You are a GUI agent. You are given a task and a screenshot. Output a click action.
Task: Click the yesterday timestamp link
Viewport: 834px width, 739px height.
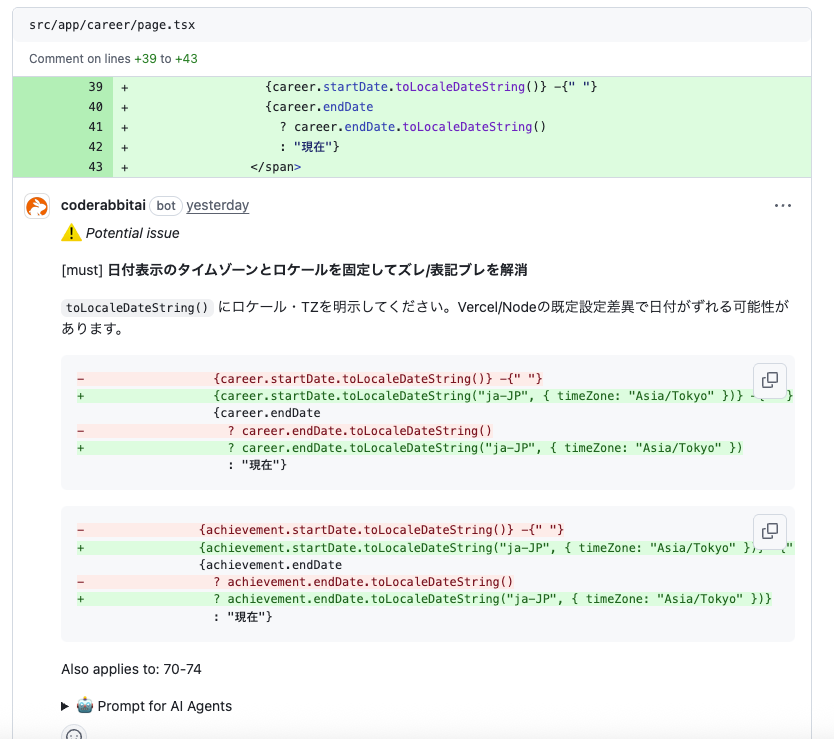point(217,205)
